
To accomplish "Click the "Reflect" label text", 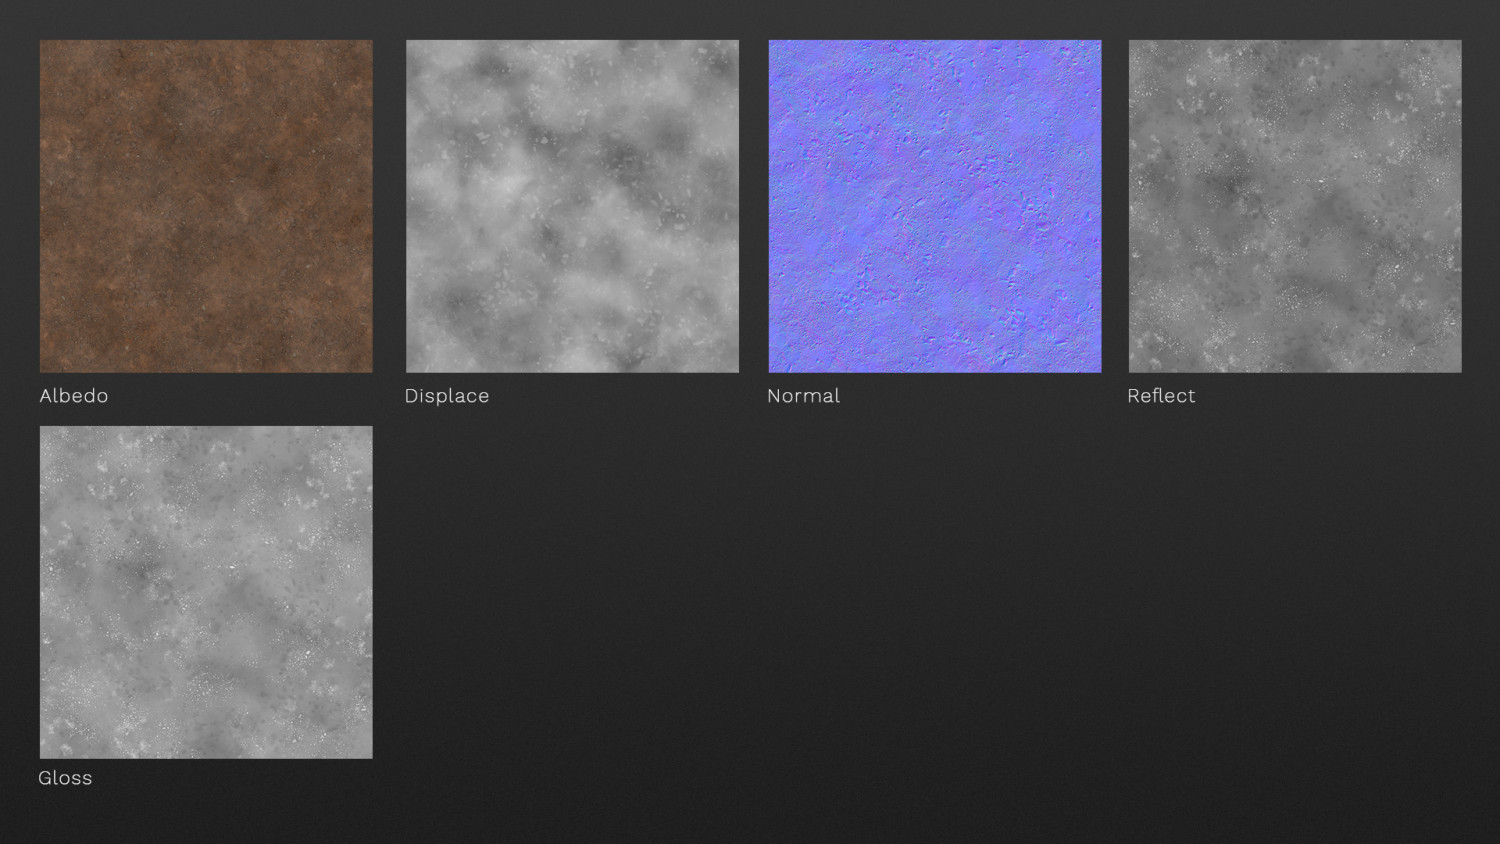I will [1161, 396].
